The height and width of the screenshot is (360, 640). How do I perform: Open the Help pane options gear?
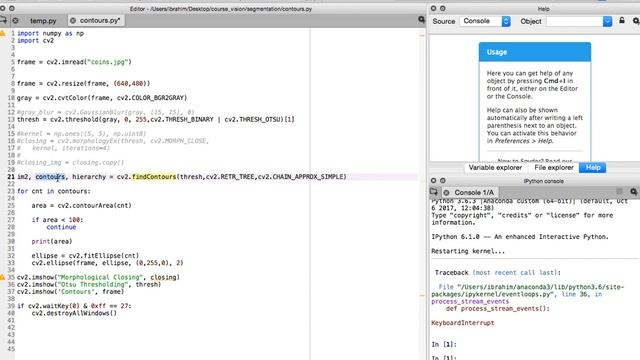click(636, 21)
